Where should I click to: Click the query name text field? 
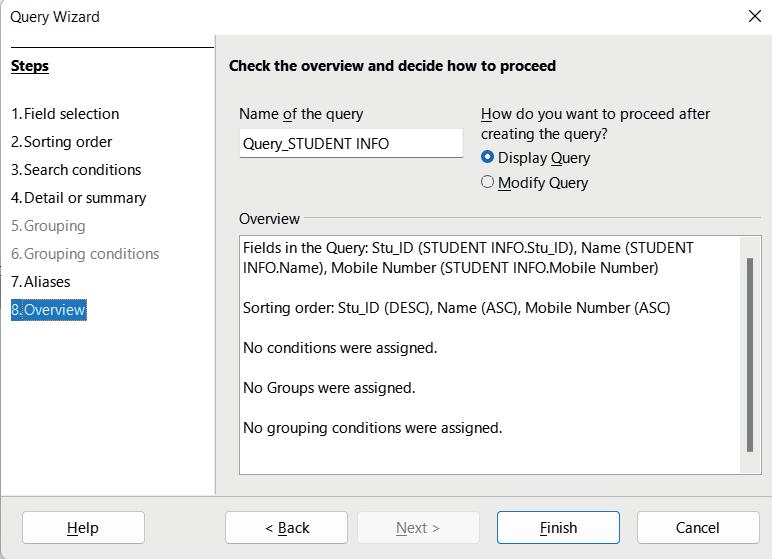pyautogui.click(x=351, y=143)
